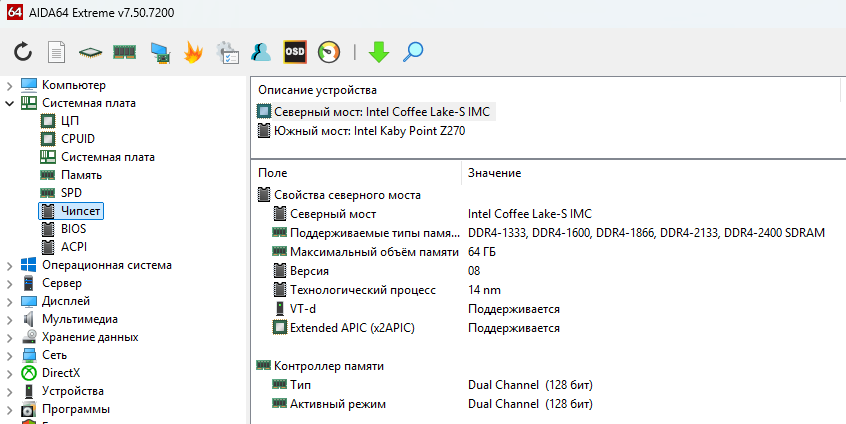
Task: Open the Память tree item
Action: click(x=81, y=175)
